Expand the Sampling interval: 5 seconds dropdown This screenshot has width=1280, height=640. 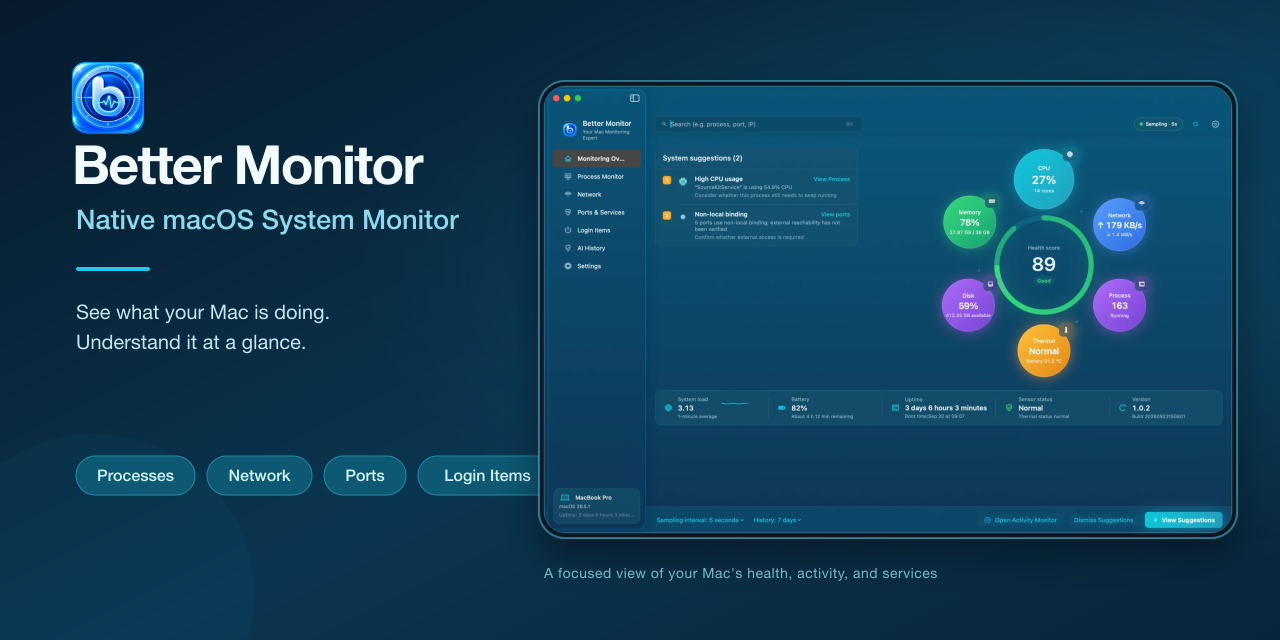[x=700, y=520]
